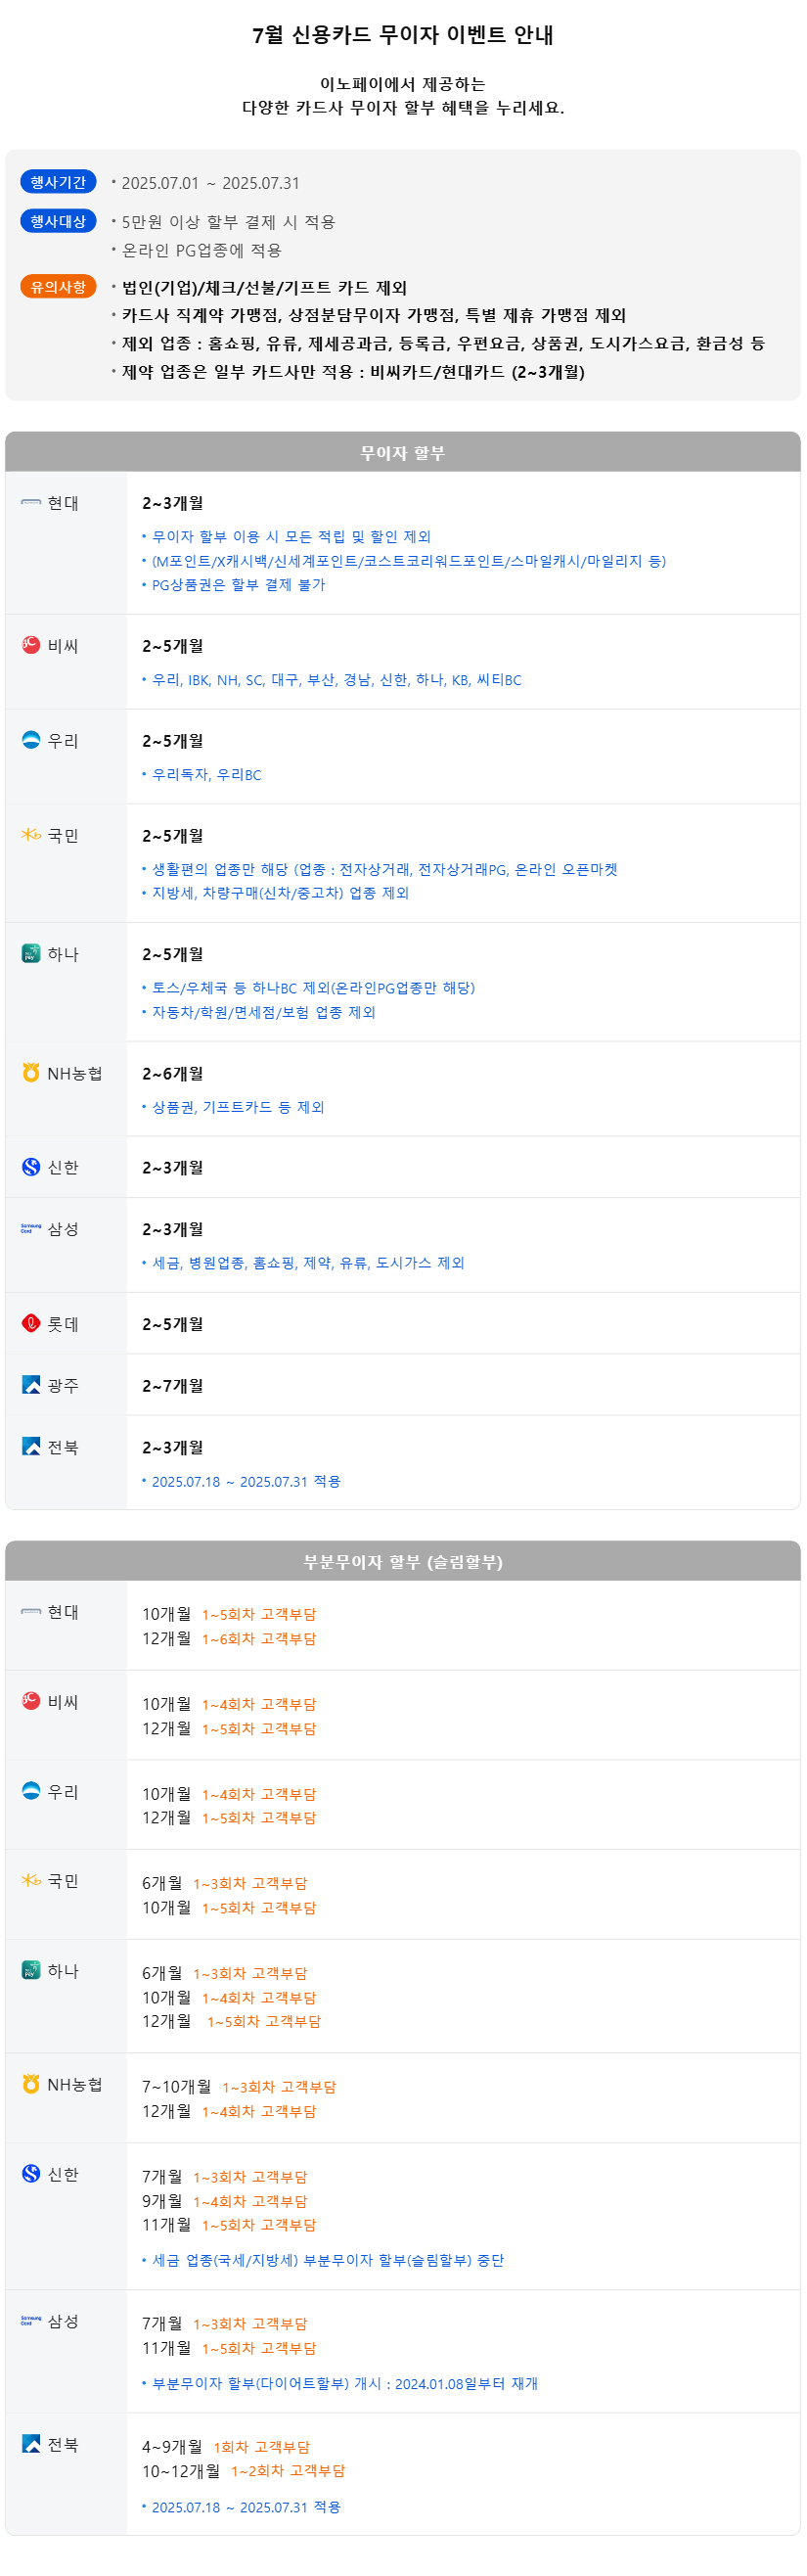807x2576 pixels.
Task: Click the orange 유의사항 badge
Action: tap(58, 287)
